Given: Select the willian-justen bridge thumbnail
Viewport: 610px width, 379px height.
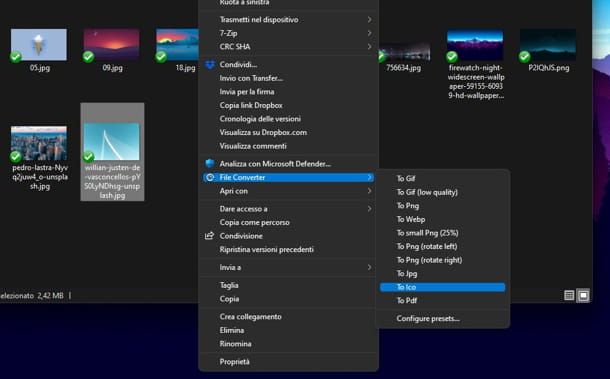Looking at the screenshot, I should point(112,142).
